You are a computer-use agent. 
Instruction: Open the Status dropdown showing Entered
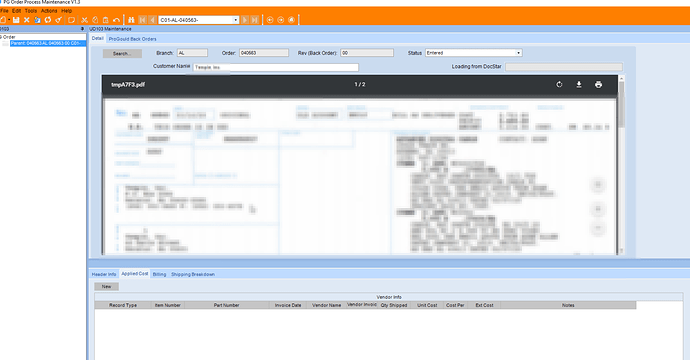[x=473, y=53]
